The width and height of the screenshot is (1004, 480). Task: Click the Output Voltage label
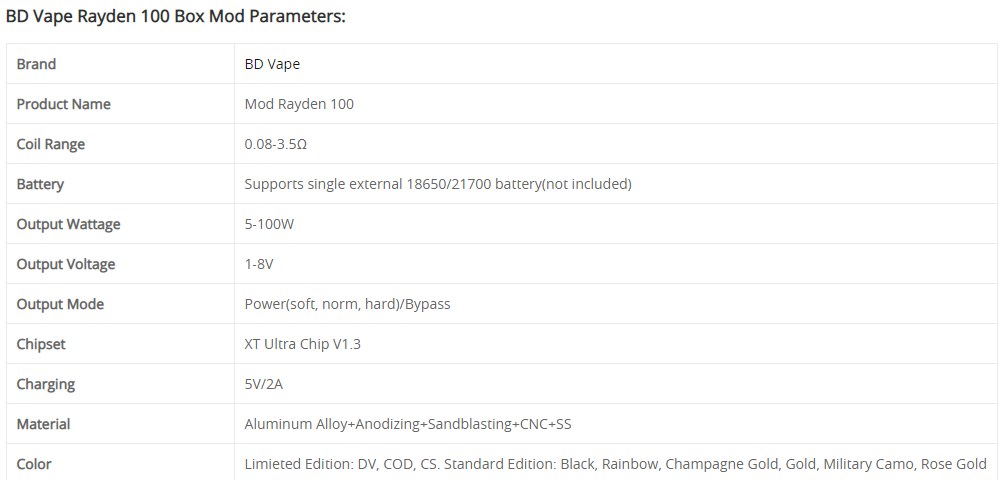[66, 264]
